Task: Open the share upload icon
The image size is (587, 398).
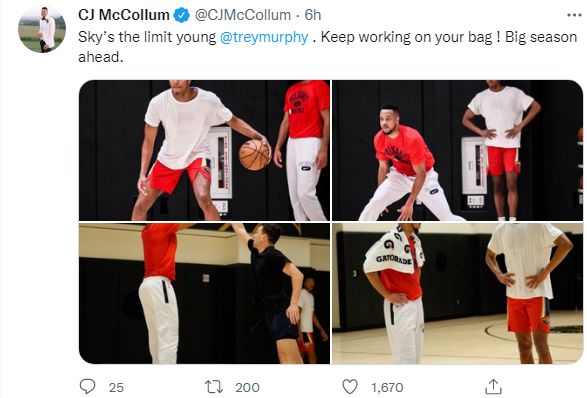Action: tap(493, 386)
